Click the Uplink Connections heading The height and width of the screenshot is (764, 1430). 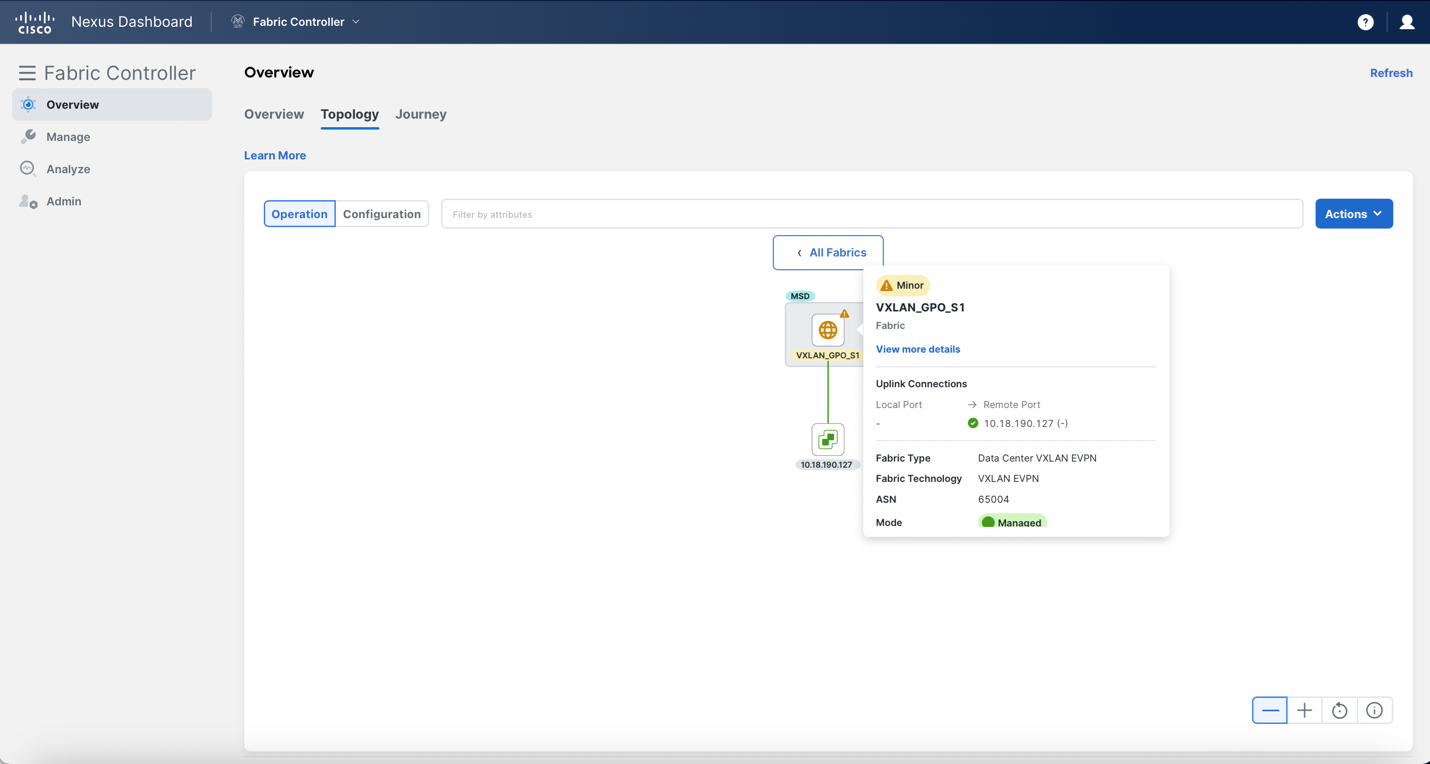coord(921,384)
